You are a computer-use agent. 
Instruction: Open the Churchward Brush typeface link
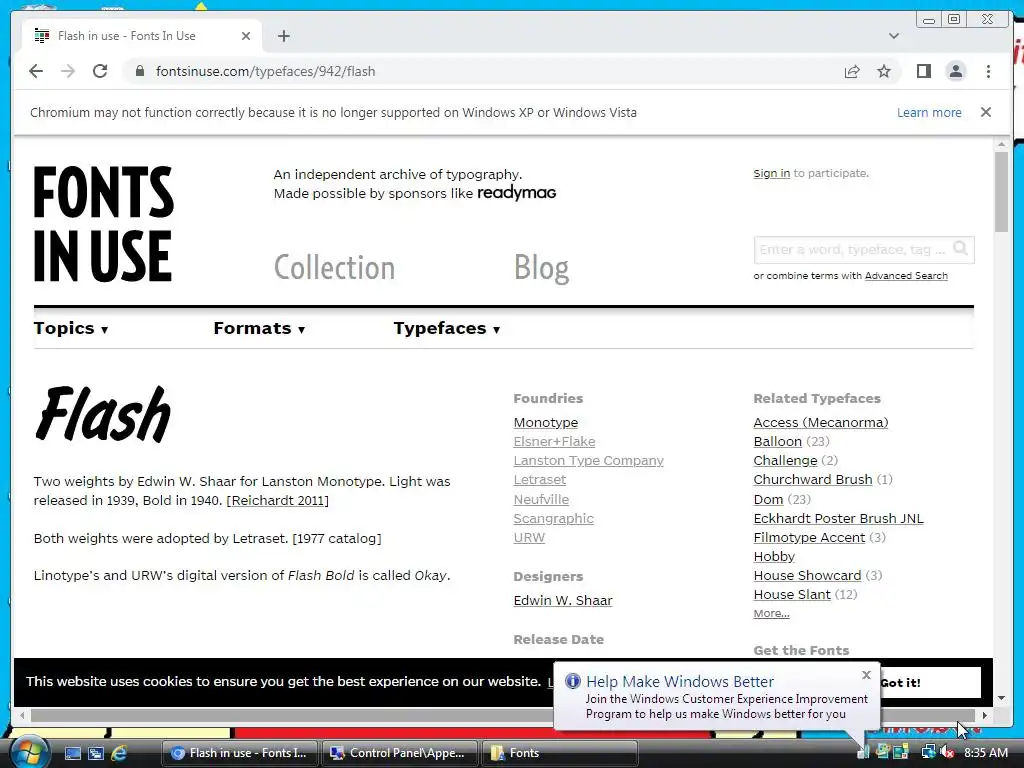[x=812, y=479]
